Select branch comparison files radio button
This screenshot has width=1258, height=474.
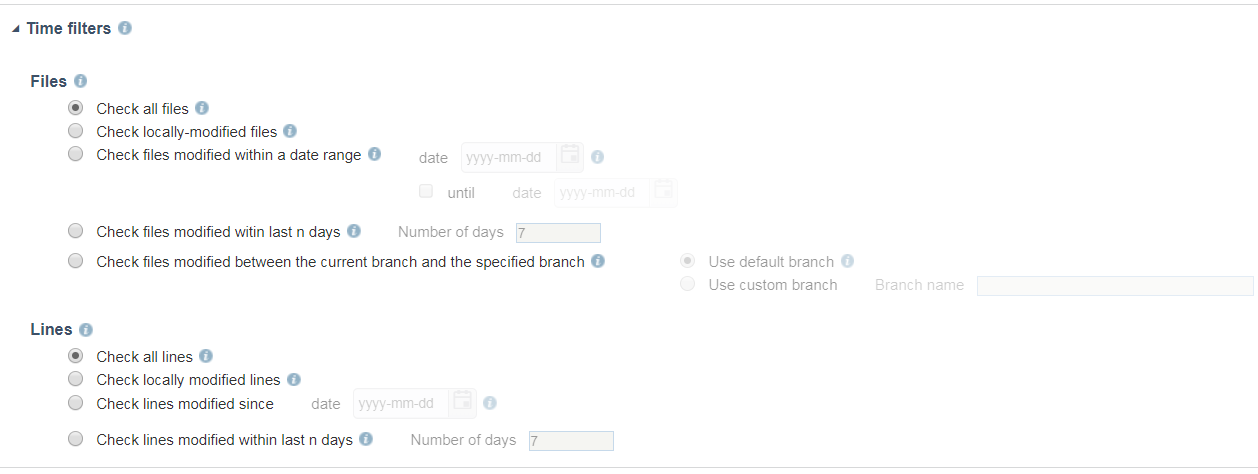coord(75,261)
